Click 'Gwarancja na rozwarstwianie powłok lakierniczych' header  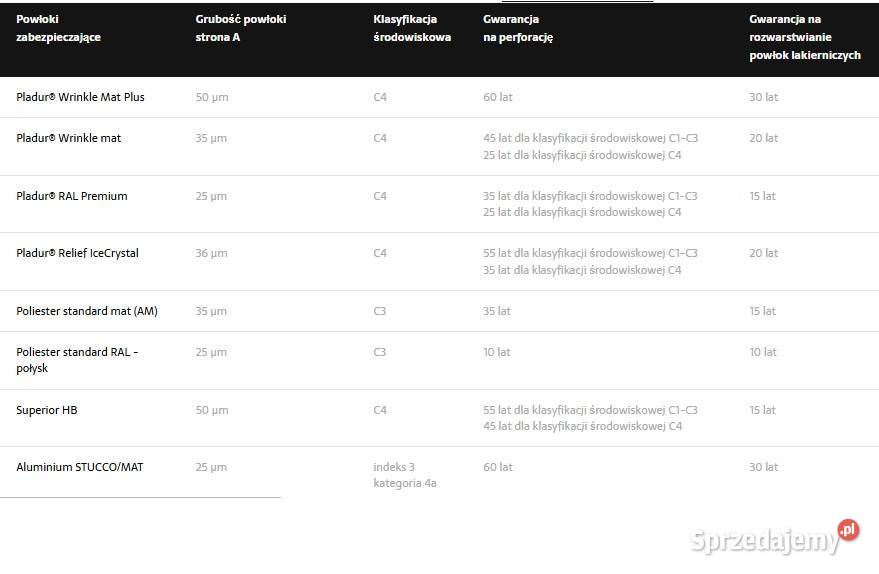coord(804,37)
